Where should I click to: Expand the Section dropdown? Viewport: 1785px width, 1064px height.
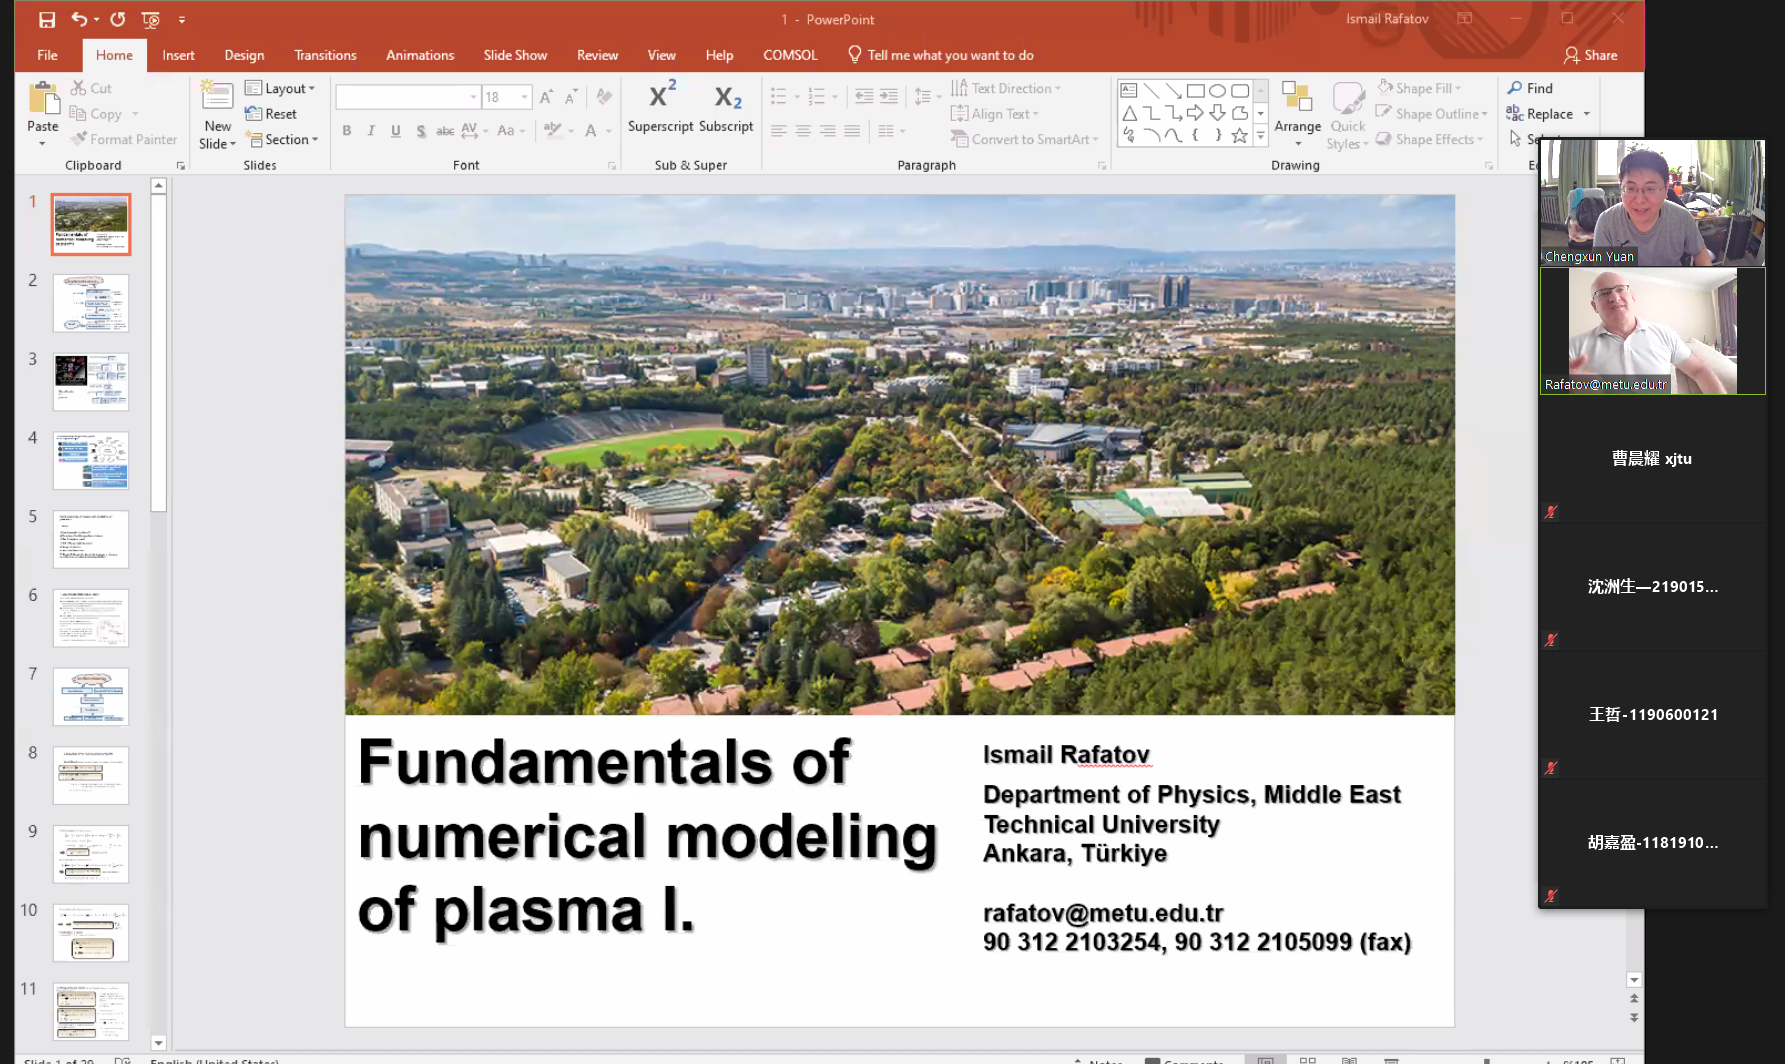[283, 140]
